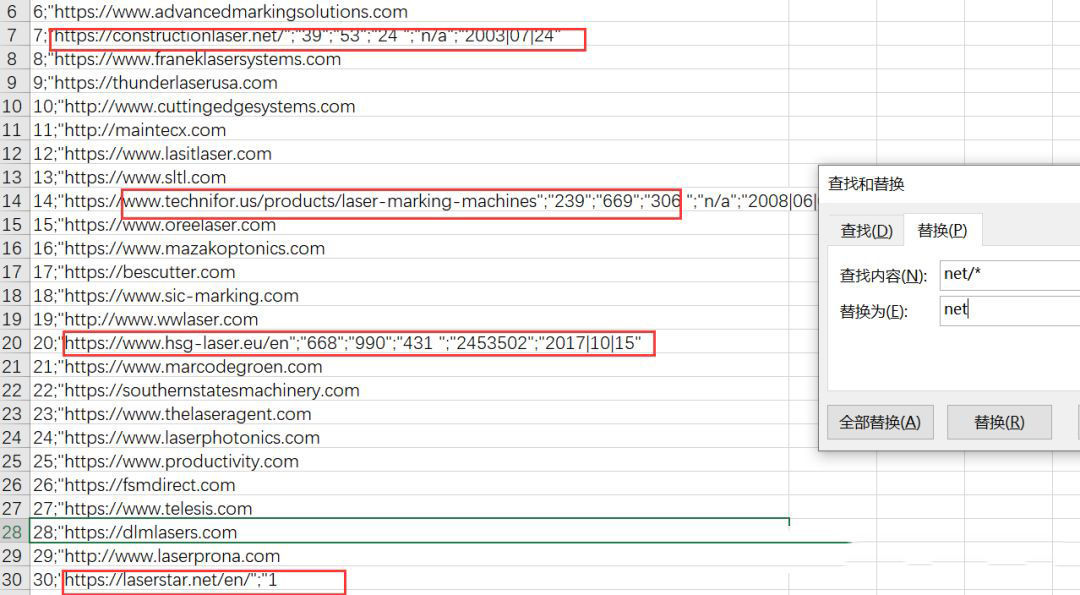Screen dimensions: 1080x595
Task: Click cell with thelaseragent.com
Action: click(x=410, y=413)
